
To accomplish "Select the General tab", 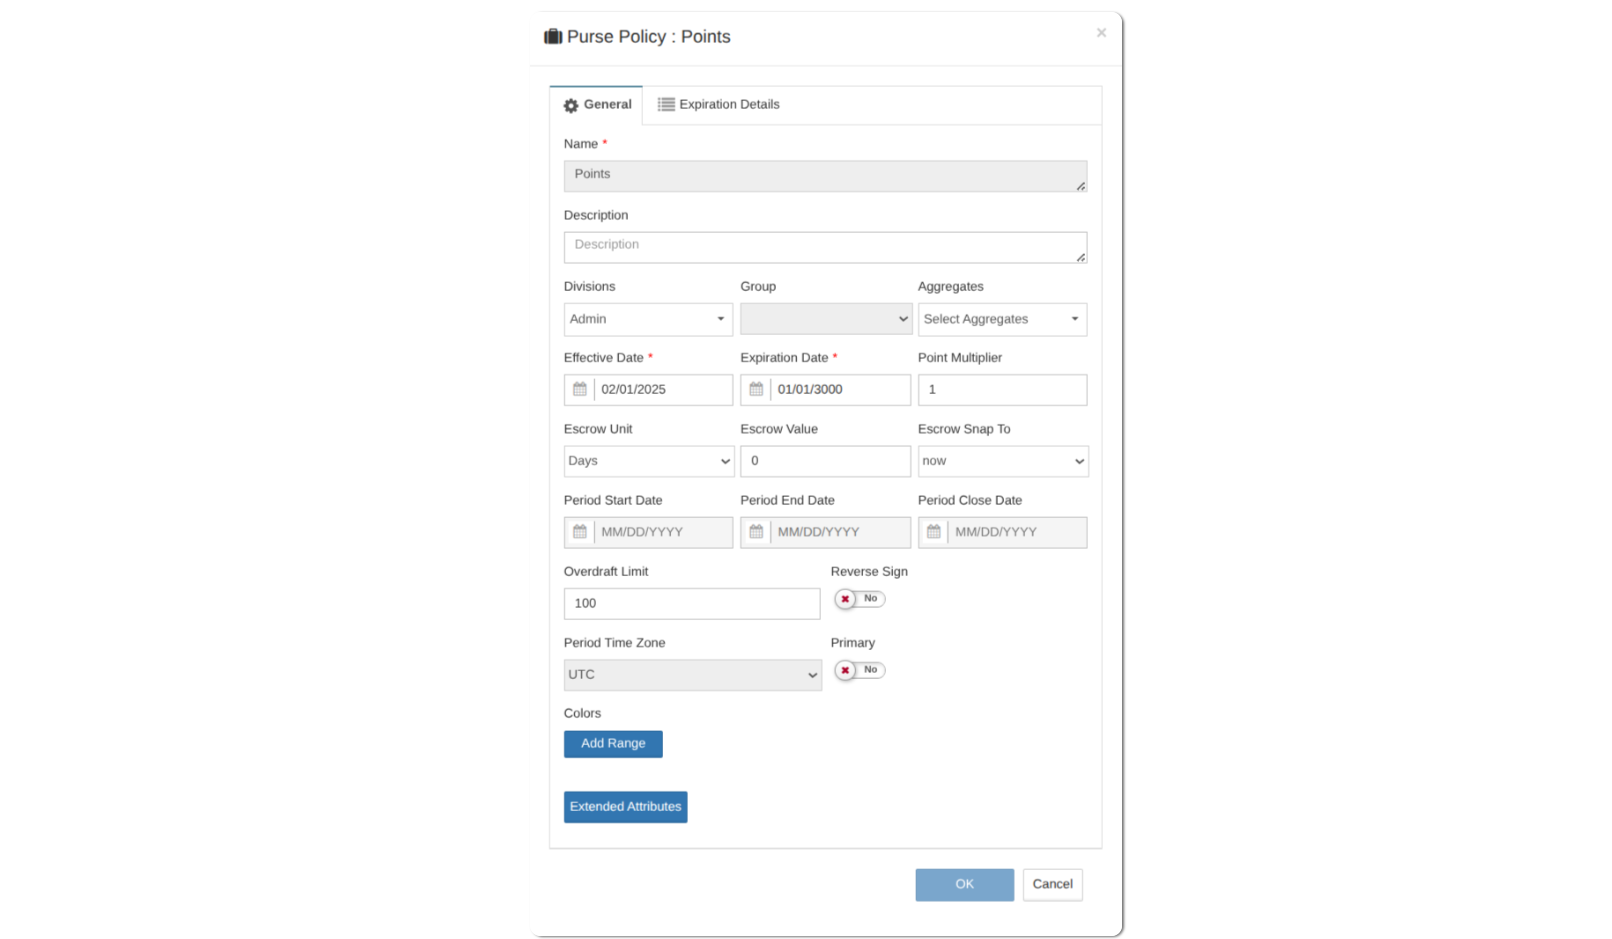I will coord(597,105).
